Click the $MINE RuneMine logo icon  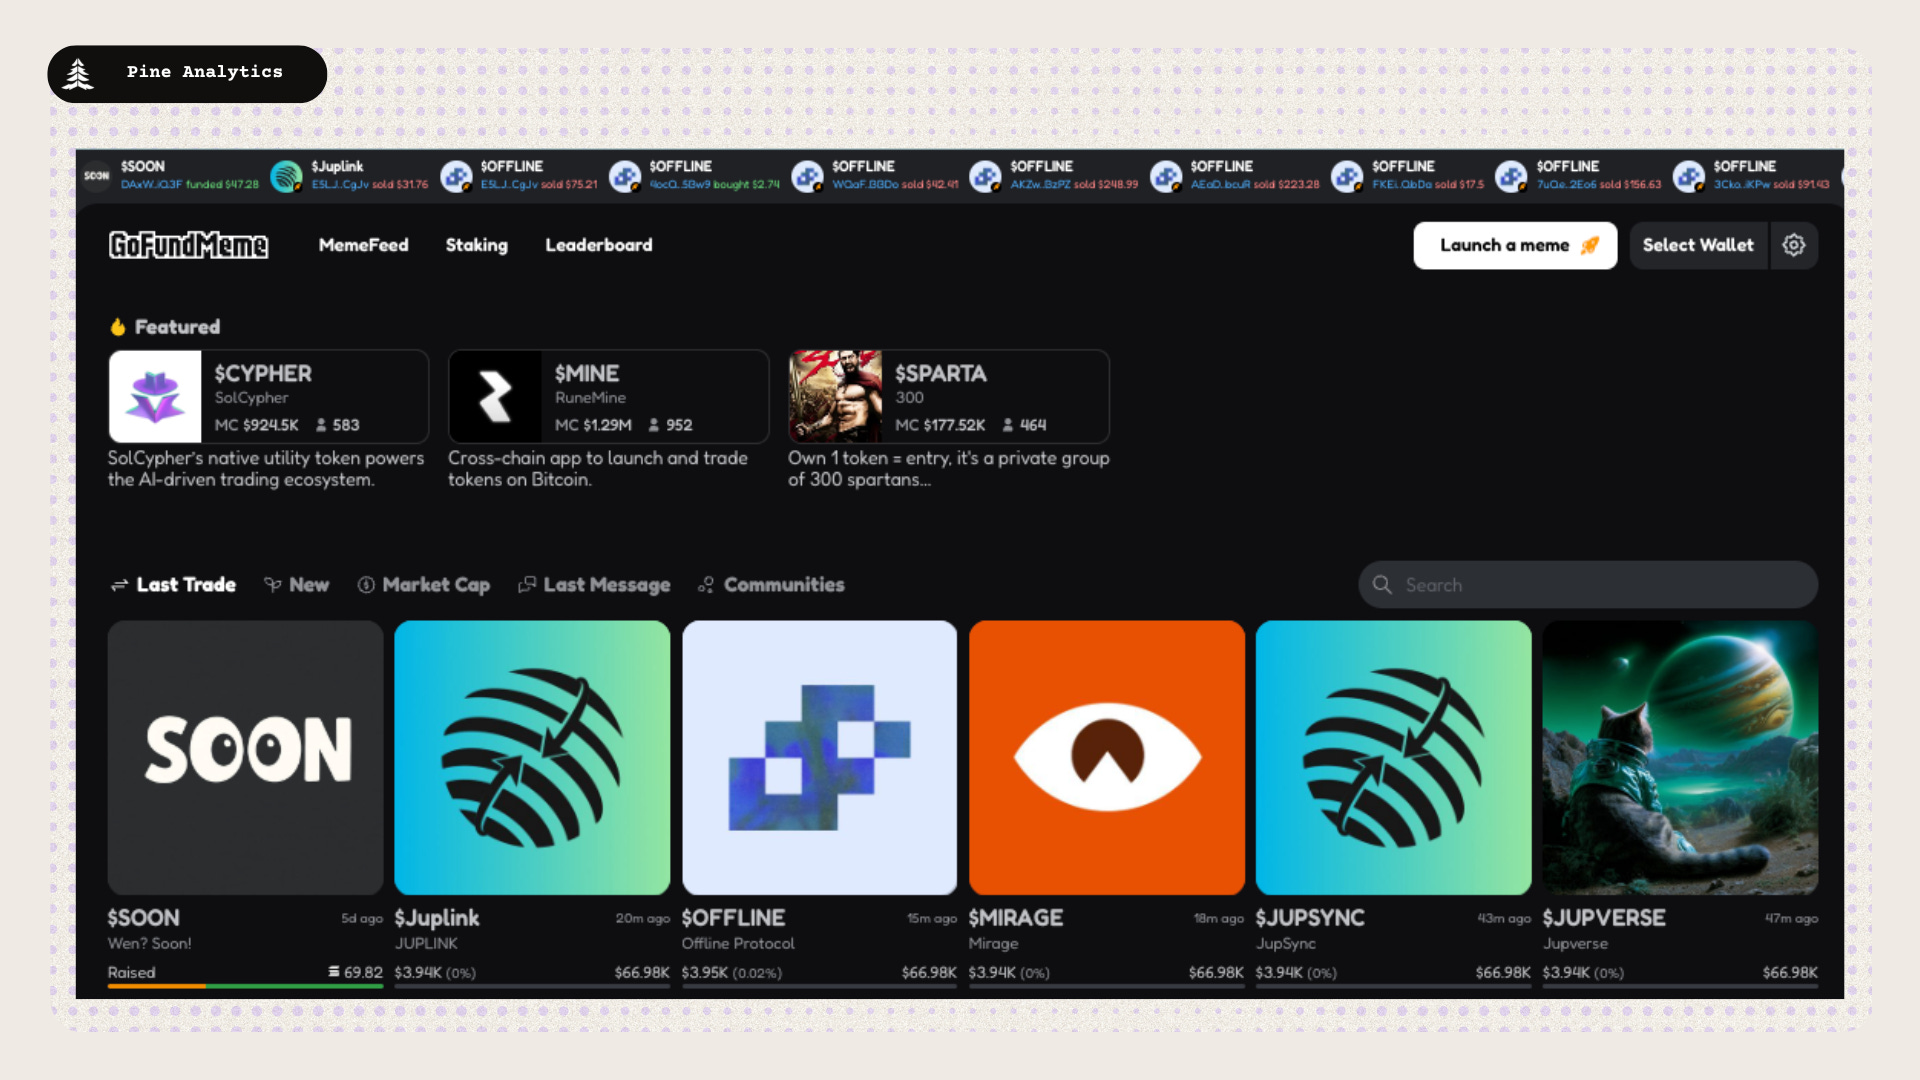coord(495,397)
